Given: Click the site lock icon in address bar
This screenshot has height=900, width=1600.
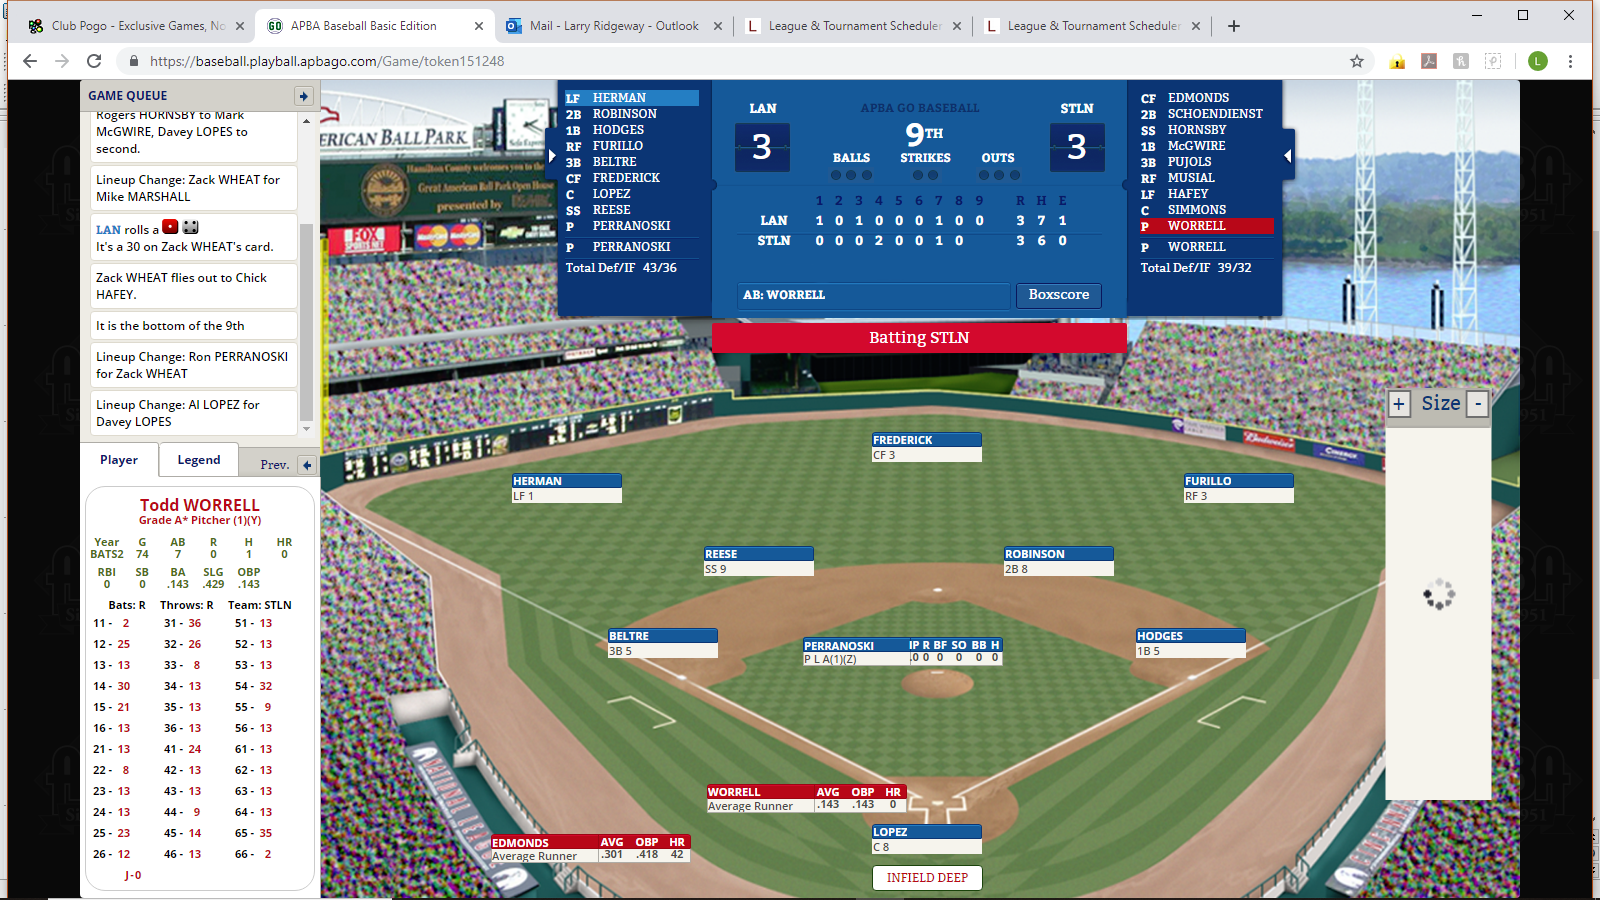Looking at the screenshot, I should click(134, 61).
